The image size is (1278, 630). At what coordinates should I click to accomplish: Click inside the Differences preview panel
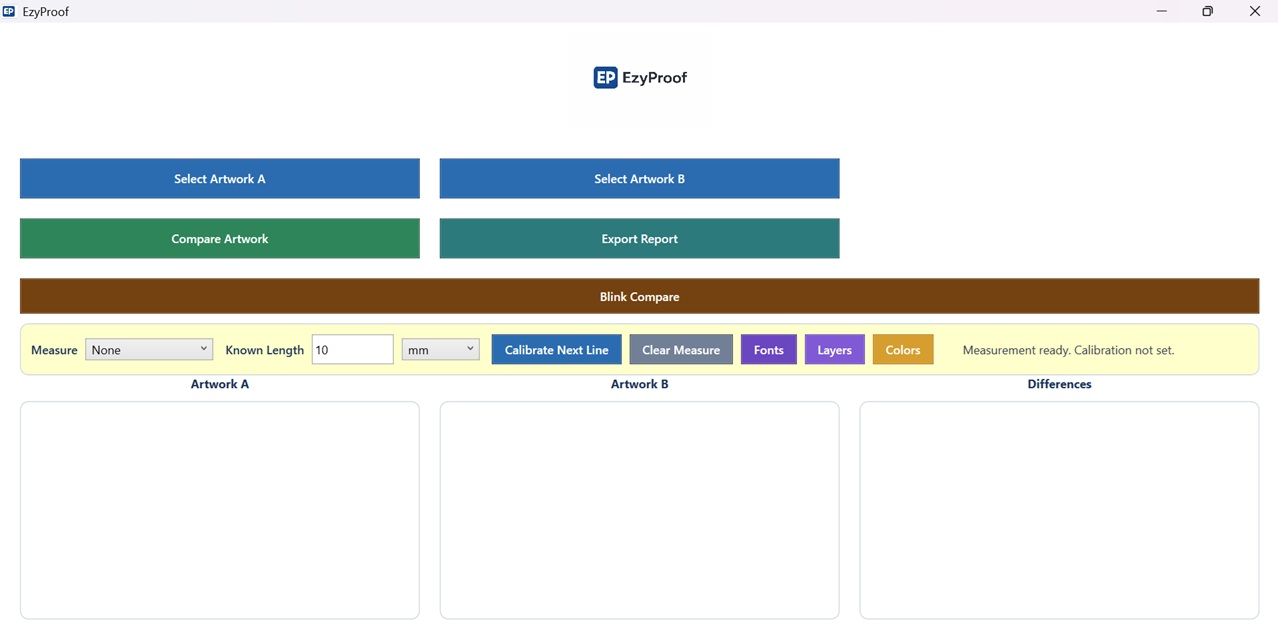point(1059,509)
